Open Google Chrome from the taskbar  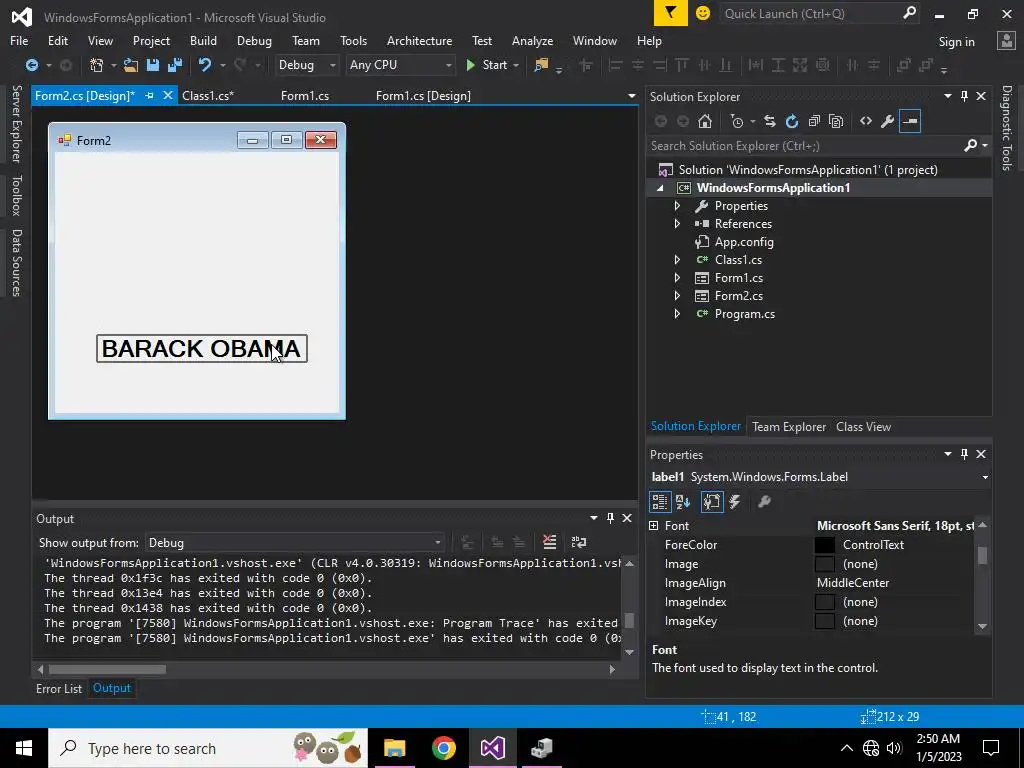click(x=443, y=748)
